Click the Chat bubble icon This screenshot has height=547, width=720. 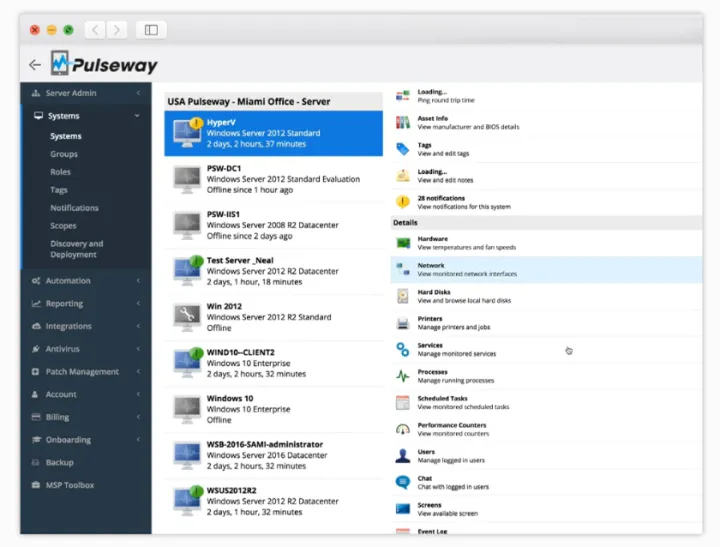403,482
